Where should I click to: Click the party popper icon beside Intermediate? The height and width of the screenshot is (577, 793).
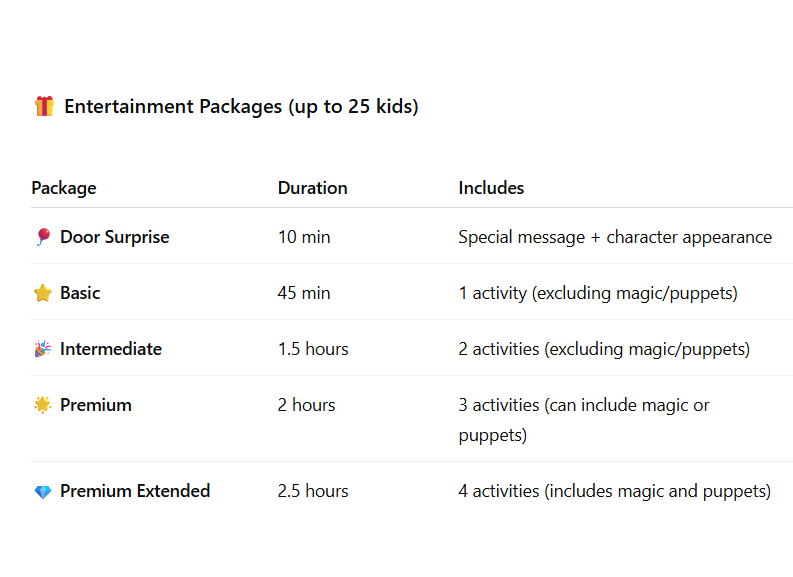coord(43,349)
